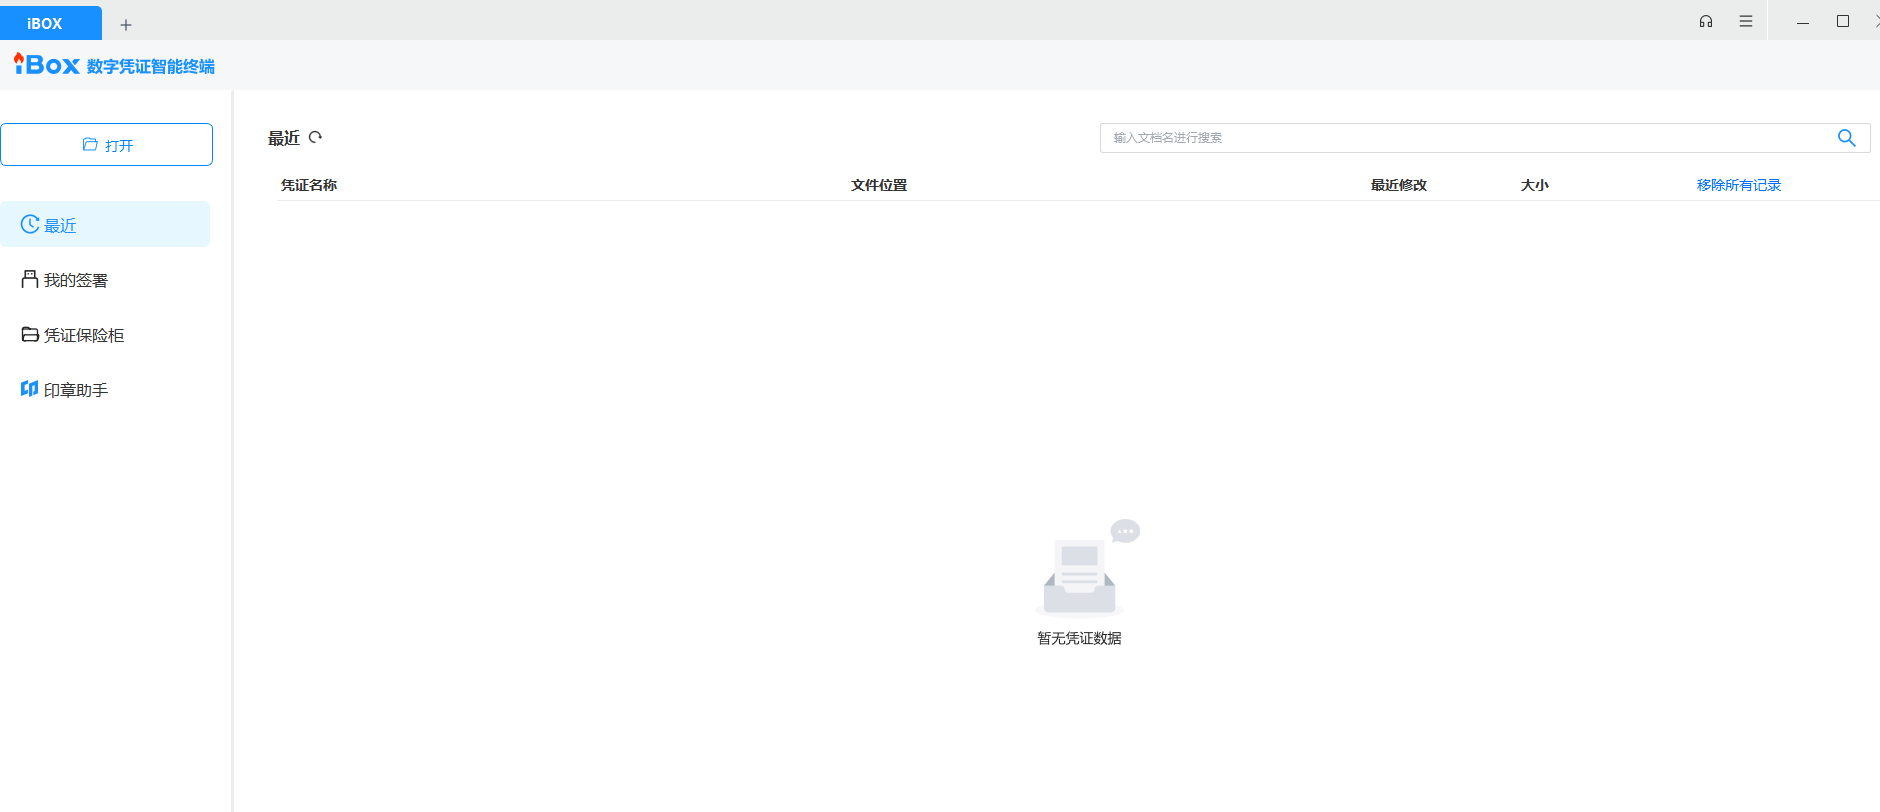This screenshot has width=1880, height=812.
Task: Click the 凭证名称 column header
Action: [309, 185]
